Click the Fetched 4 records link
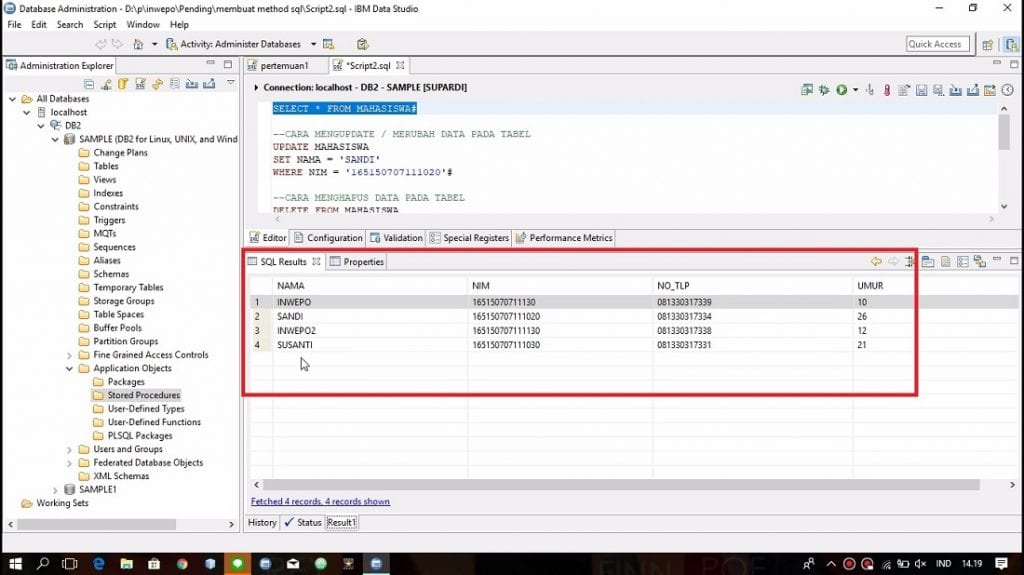 320,501
